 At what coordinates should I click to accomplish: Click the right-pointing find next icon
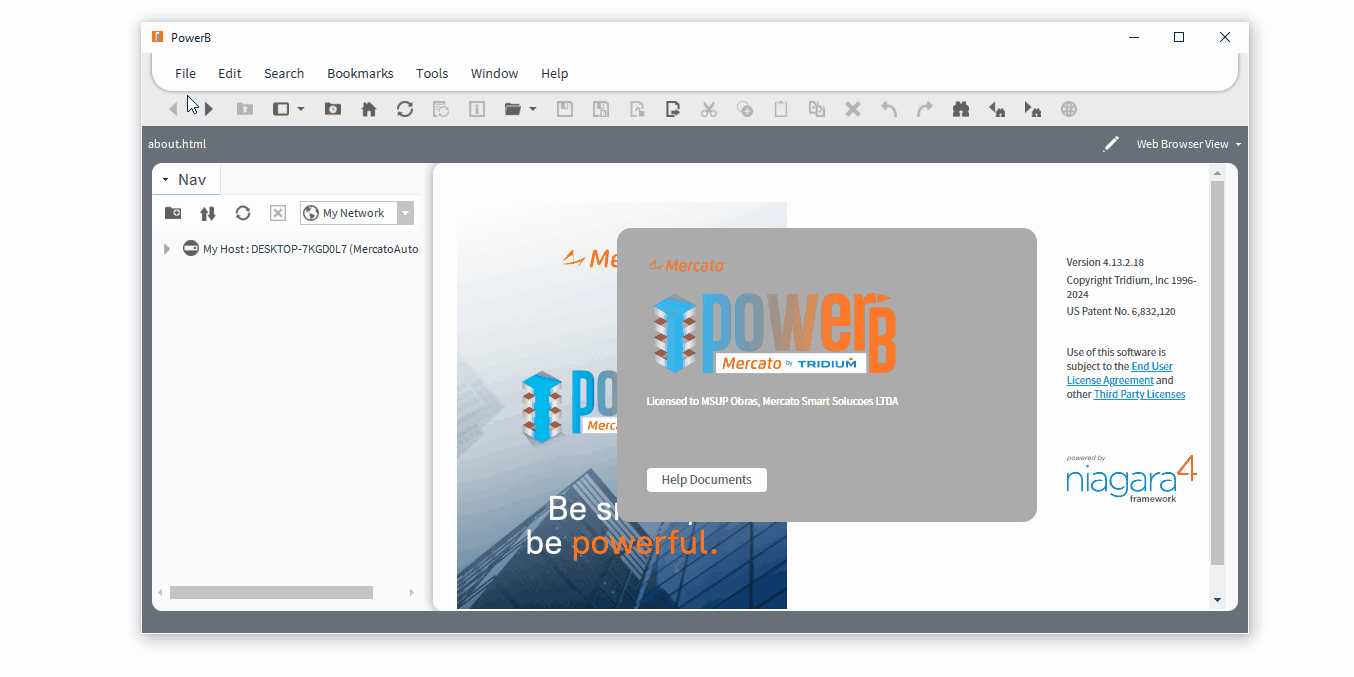pyautogui.click(x=1033, y=109)
